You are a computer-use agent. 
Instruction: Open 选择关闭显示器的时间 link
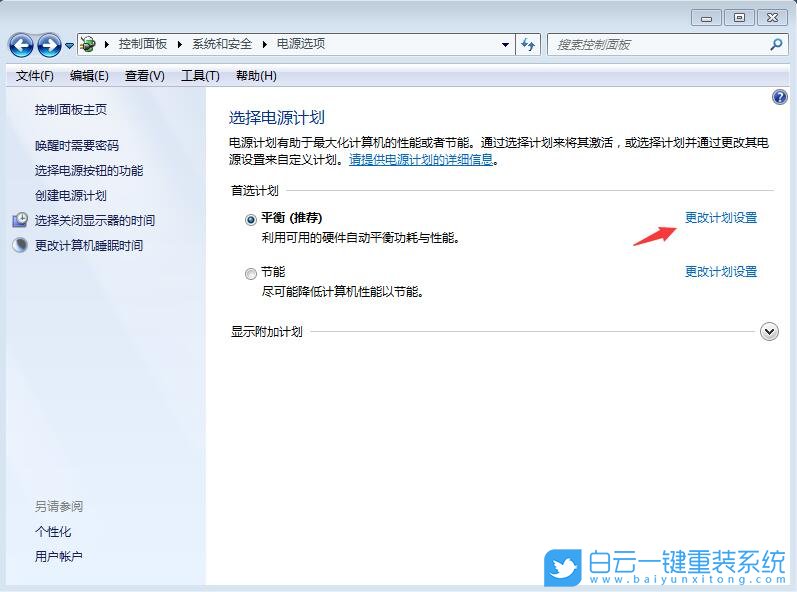pos(95,221)
